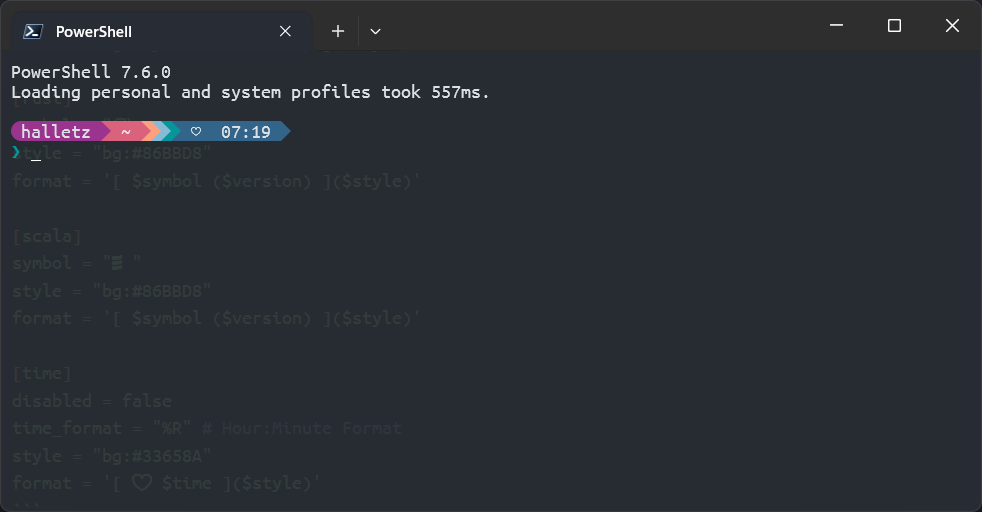Click the faded "[time]" background text
Viewport: 982px width, 512px height.
coord(42,373)
